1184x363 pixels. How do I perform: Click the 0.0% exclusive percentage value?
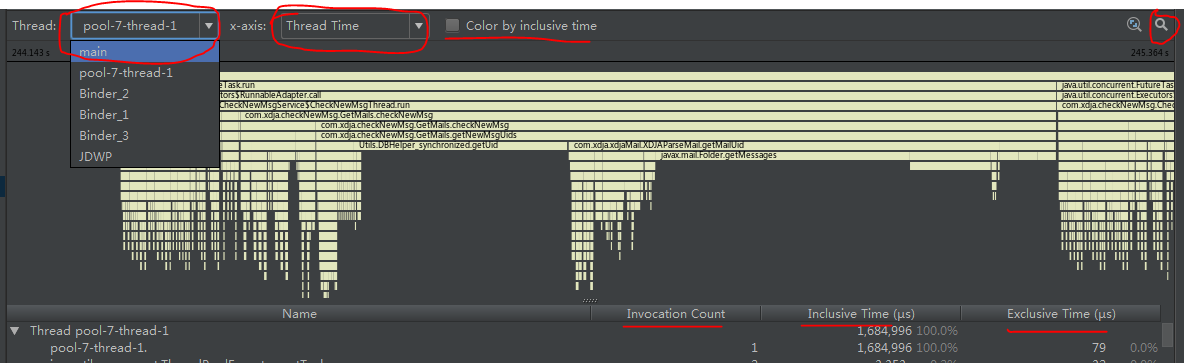coord(1143,348)
